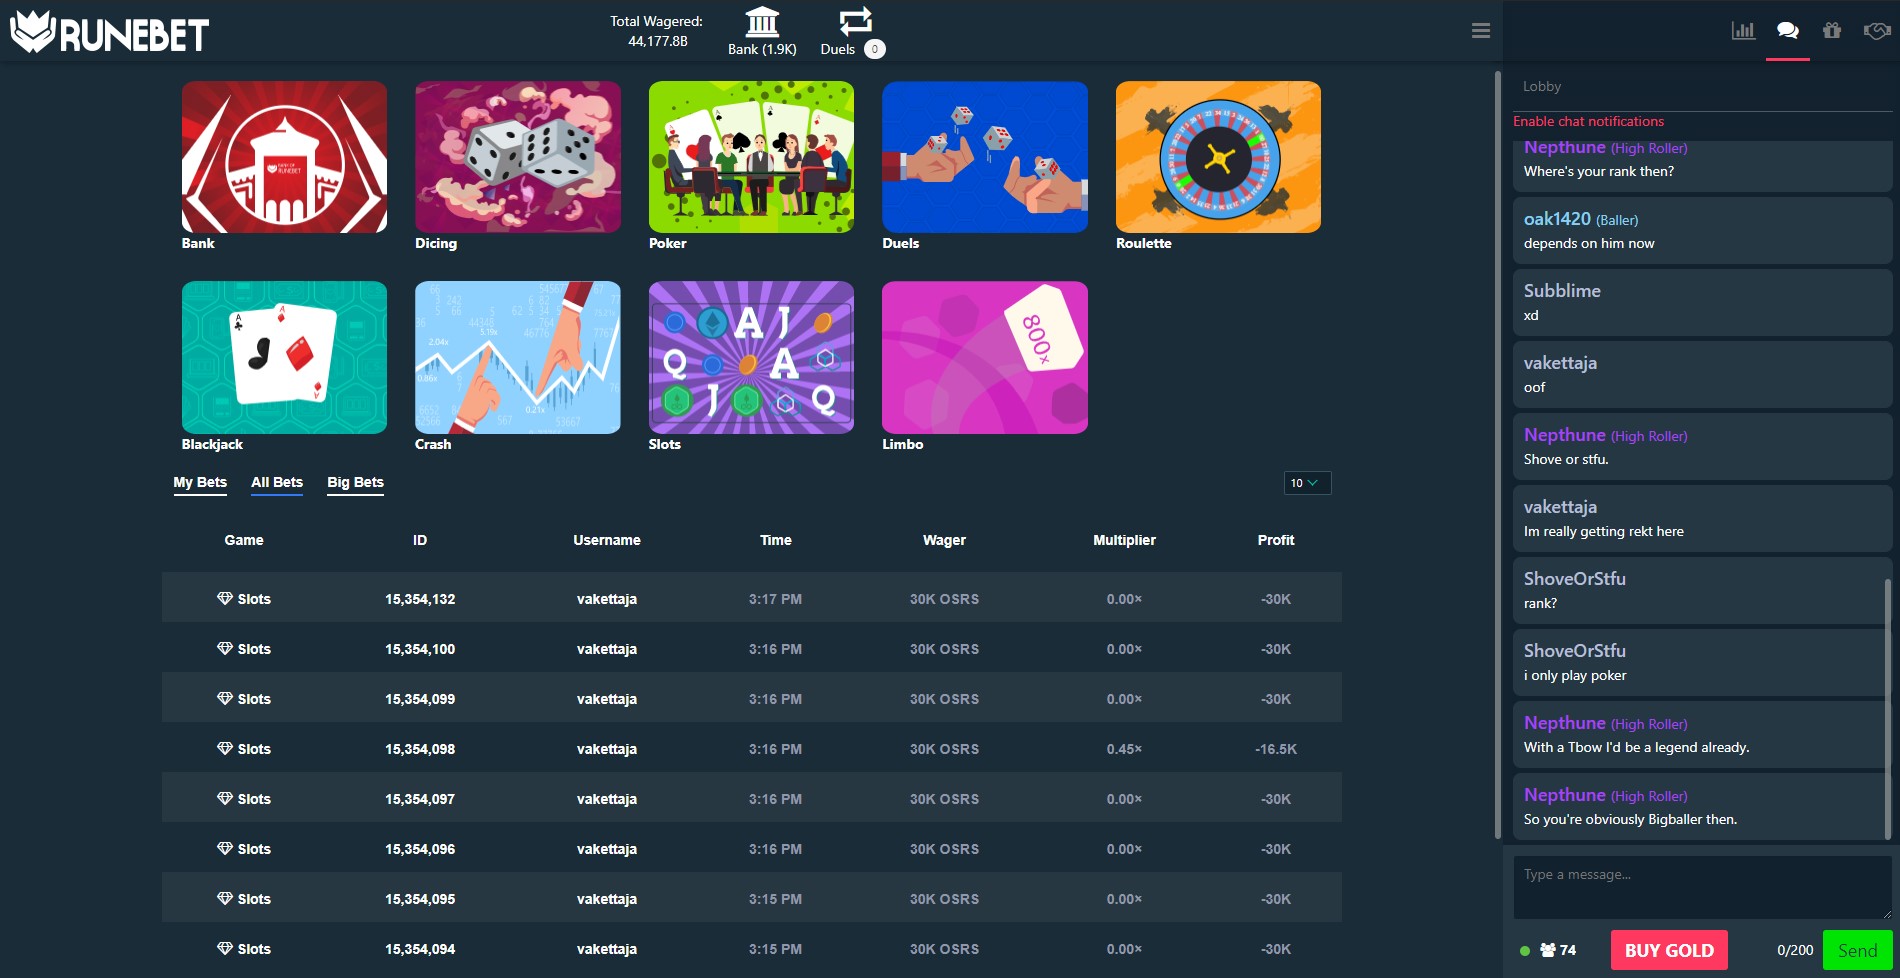
Task: Open the Crash game thumbnail
Action: (518, 357)
